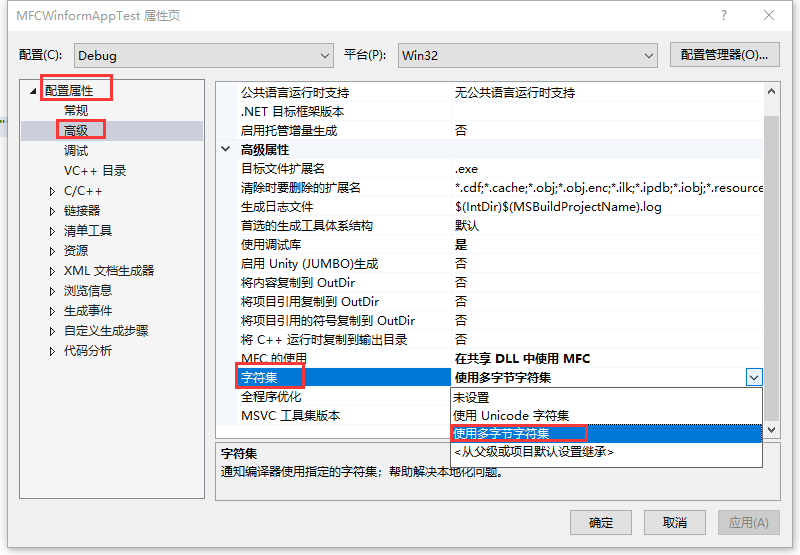Click 在共享 DLL 中使用 MFC value
Viewport: 800px width, 555px height.
[522, 359]
